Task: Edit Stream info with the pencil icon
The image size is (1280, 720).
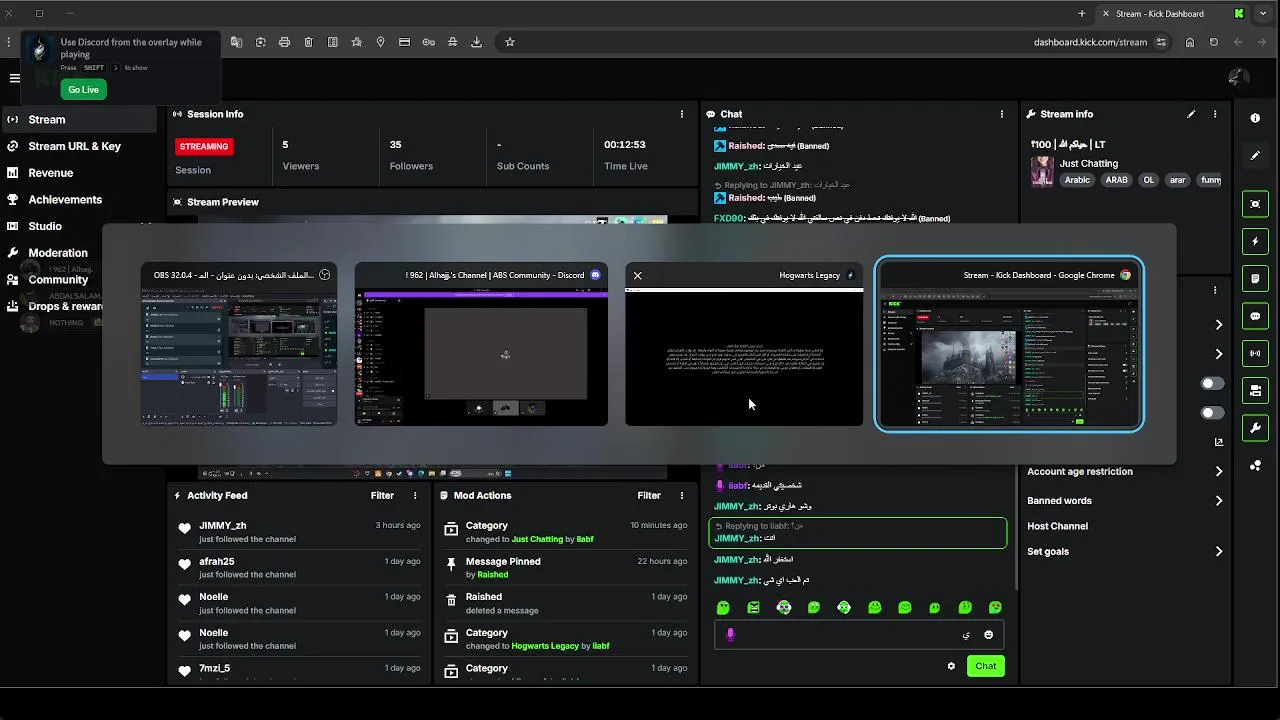Action: [1191, 114]
